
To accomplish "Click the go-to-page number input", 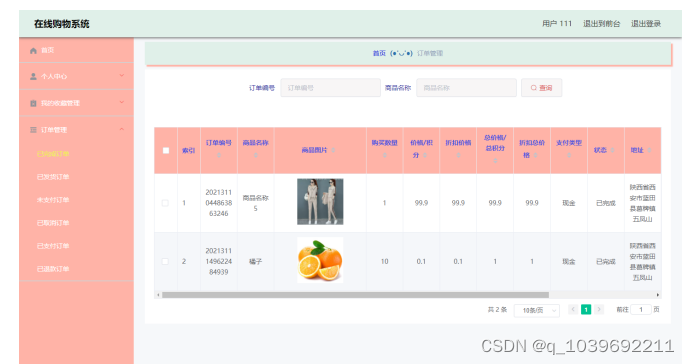I will pos(641,310).
